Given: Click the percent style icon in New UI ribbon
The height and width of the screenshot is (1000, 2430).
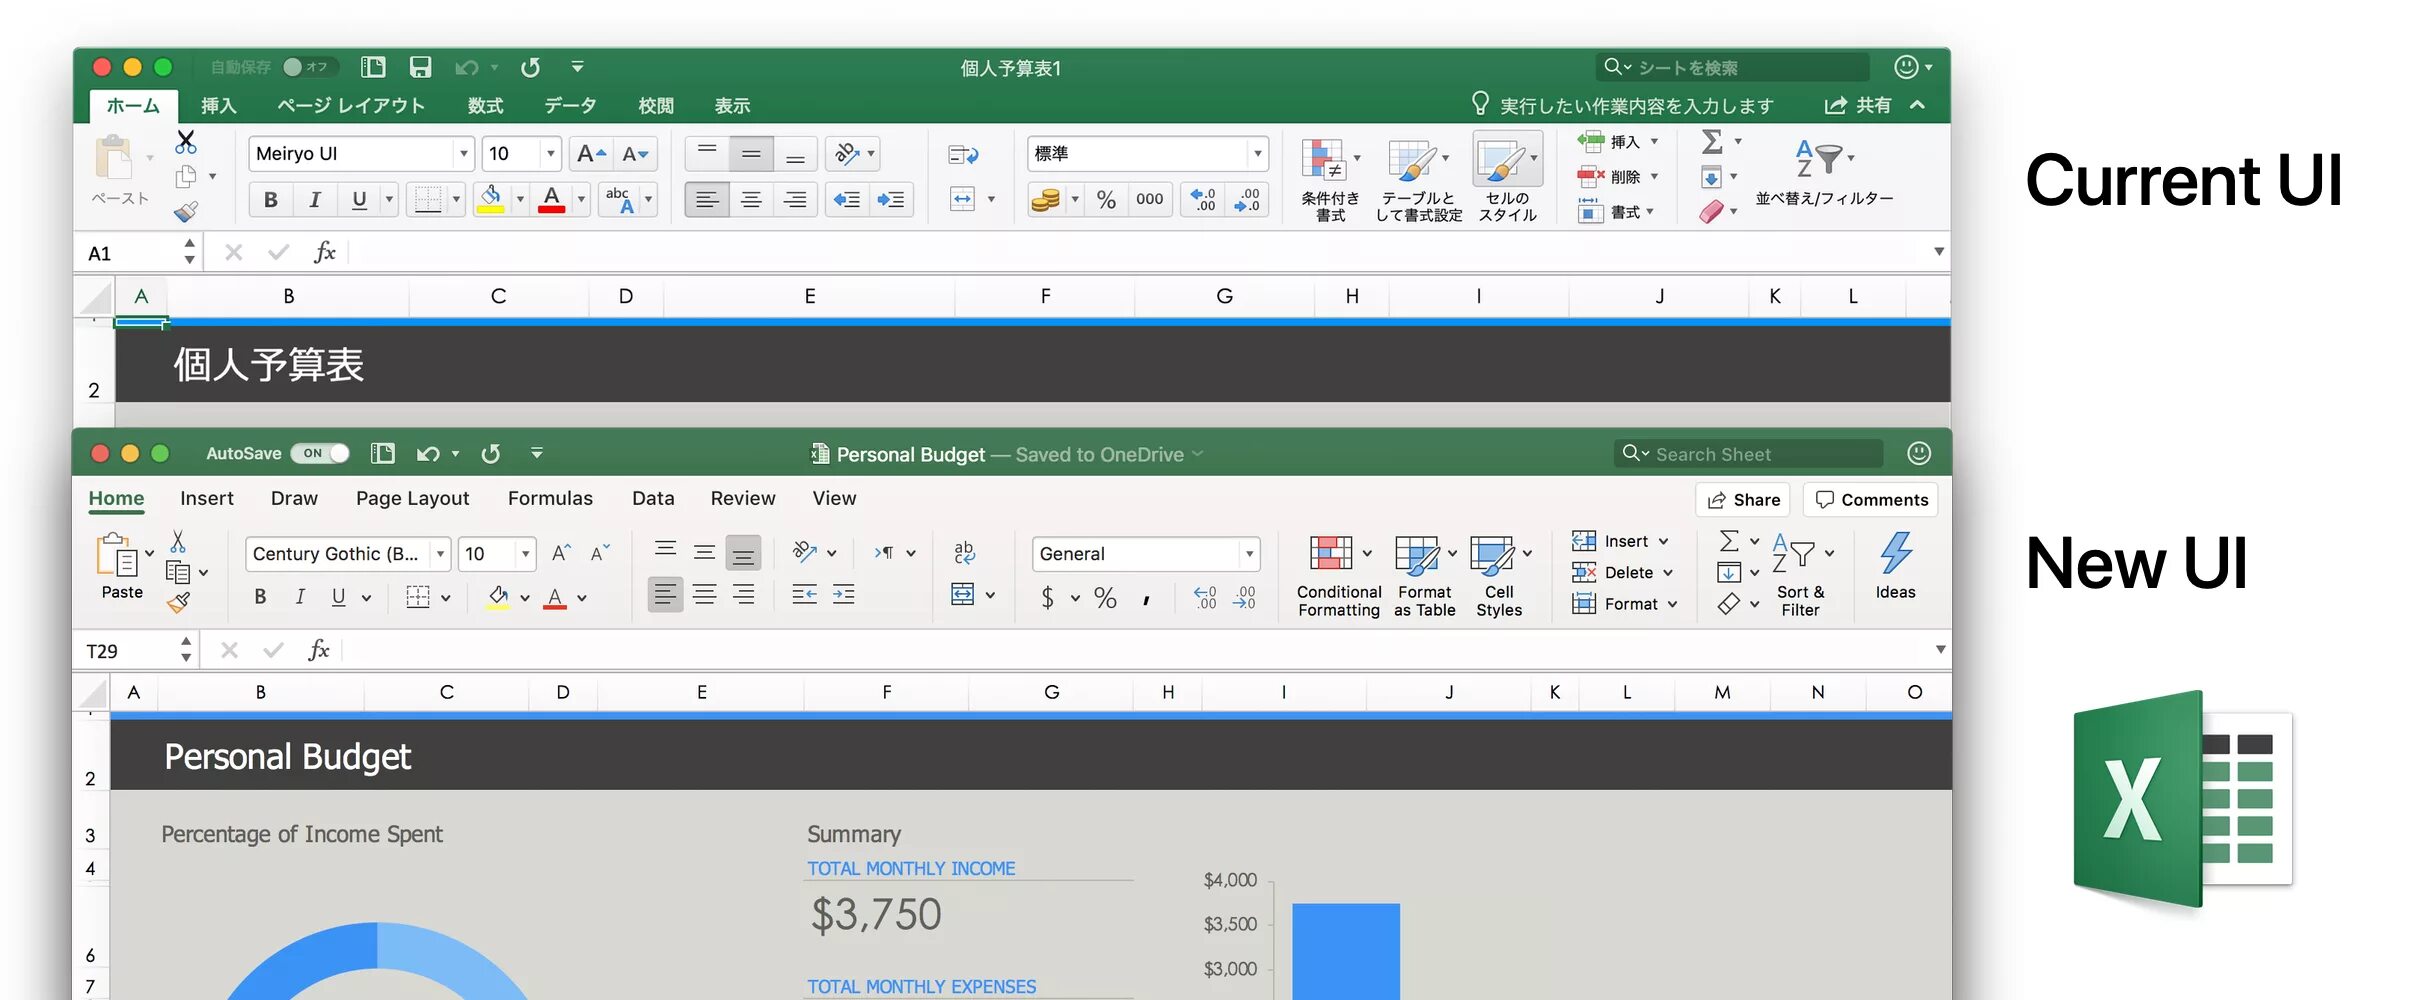Looking at the screenshot, I should tap(1105, 598).
